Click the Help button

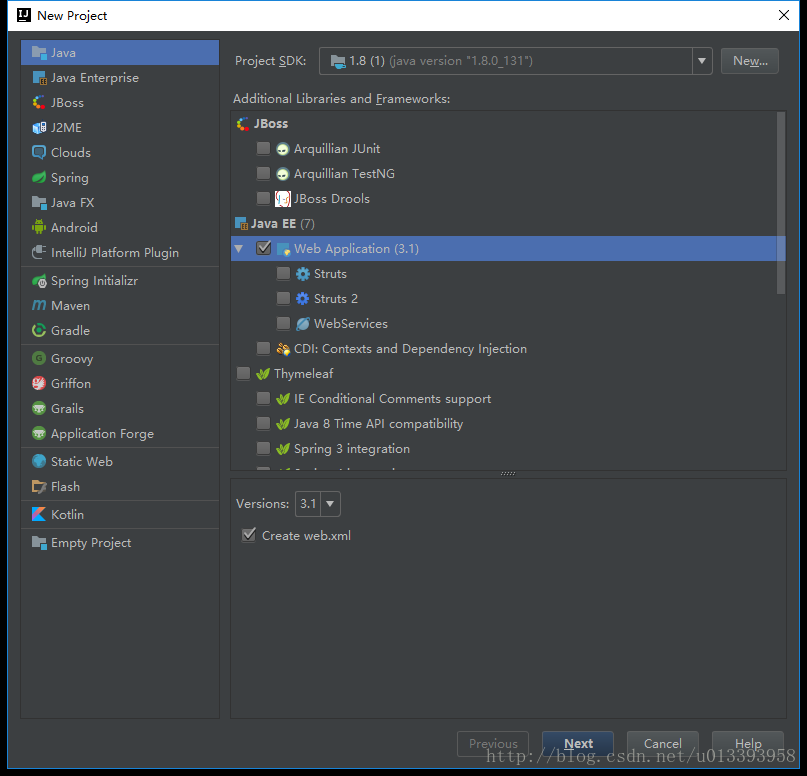click(748, 744)
